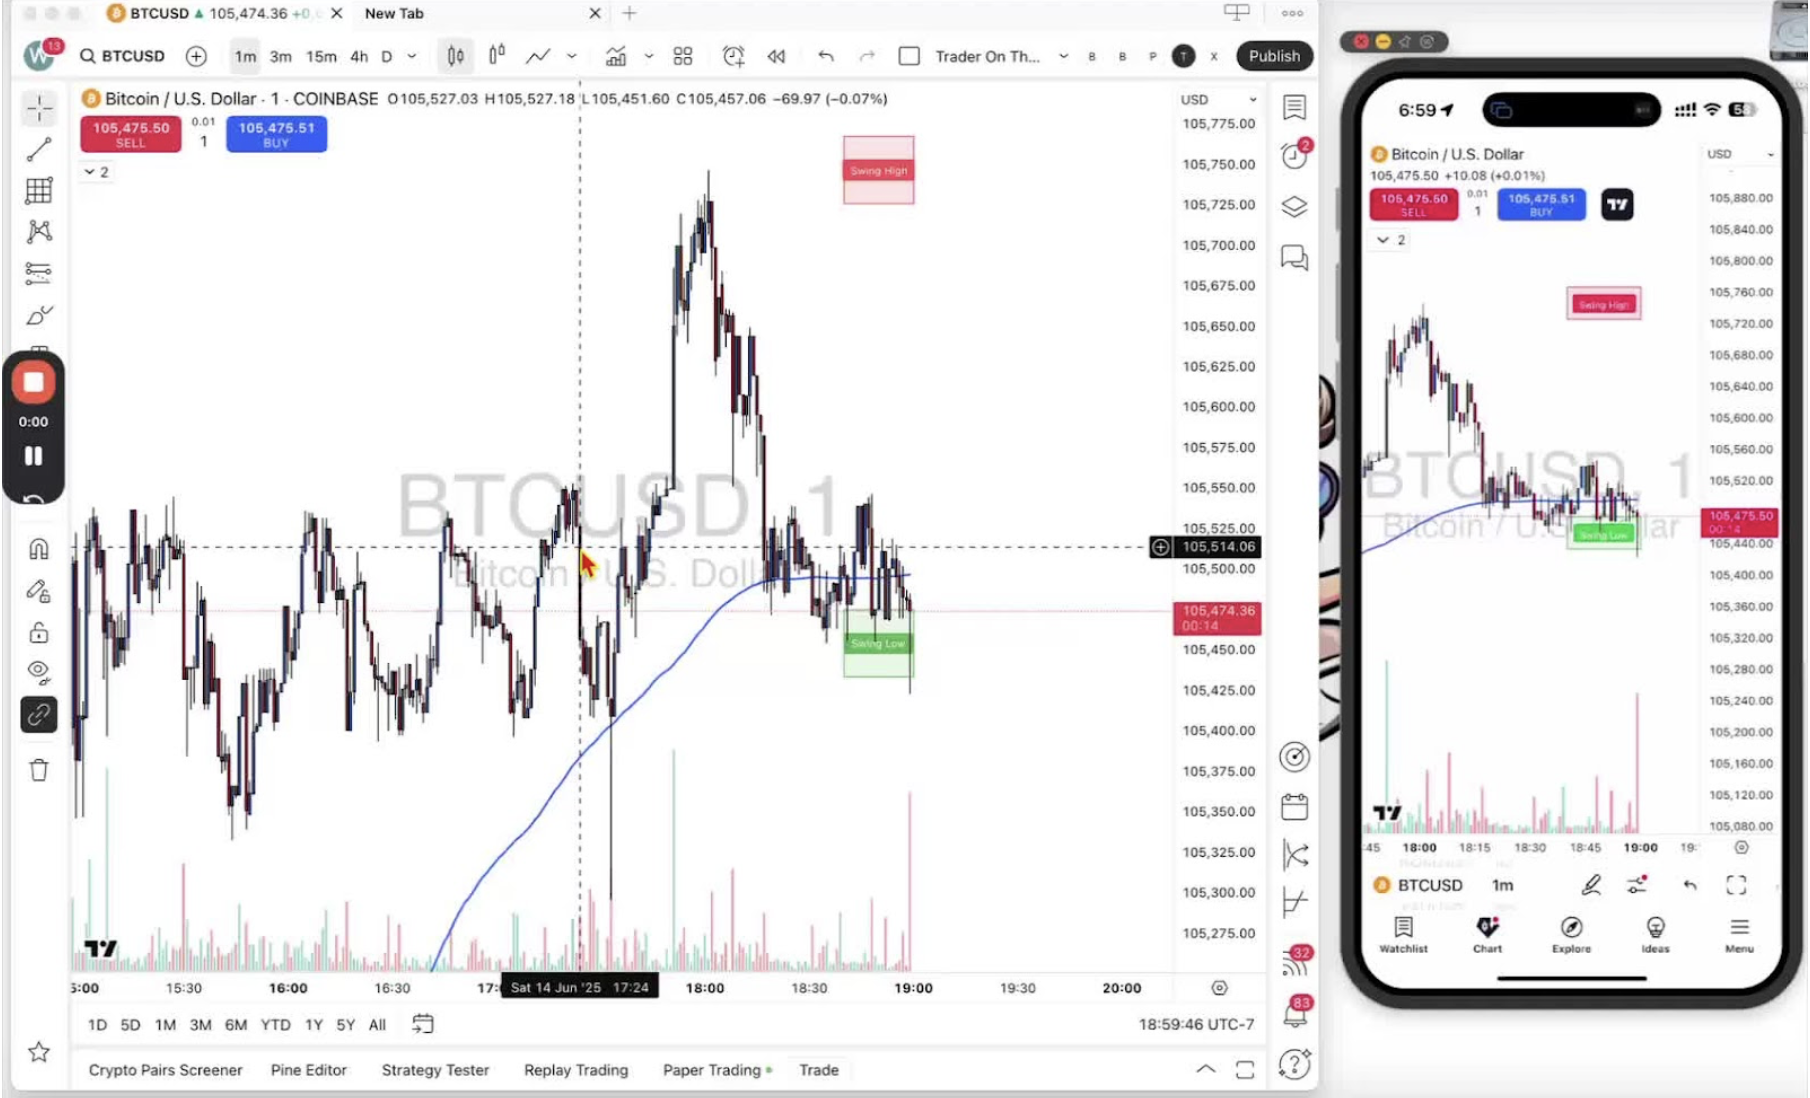Pause the screen recording

[x=33, y=456]
